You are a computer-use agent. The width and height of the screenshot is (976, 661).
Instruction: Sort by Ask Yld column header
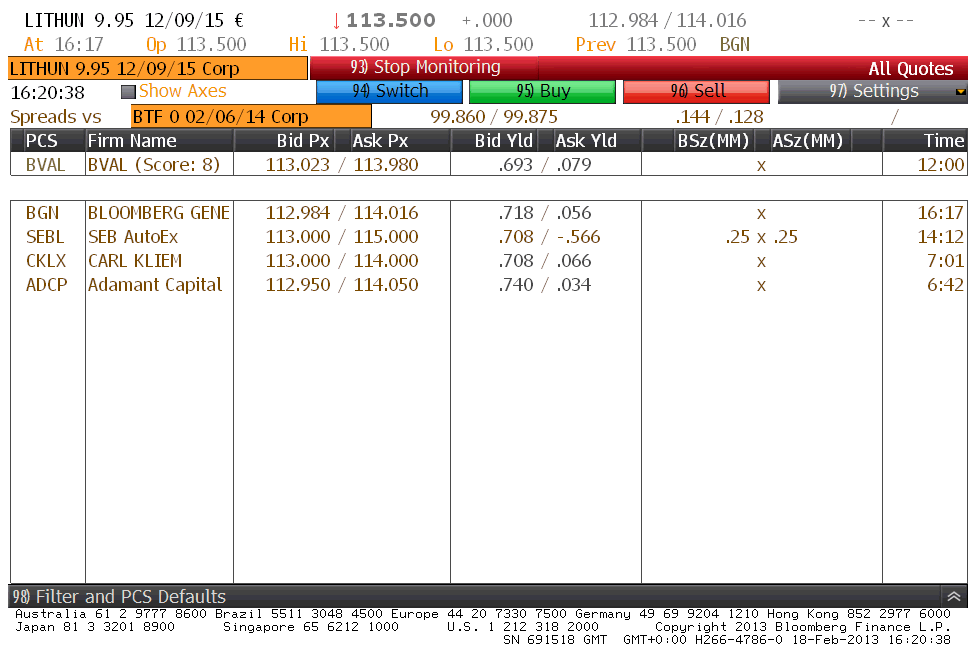click(x=586, y=141)
